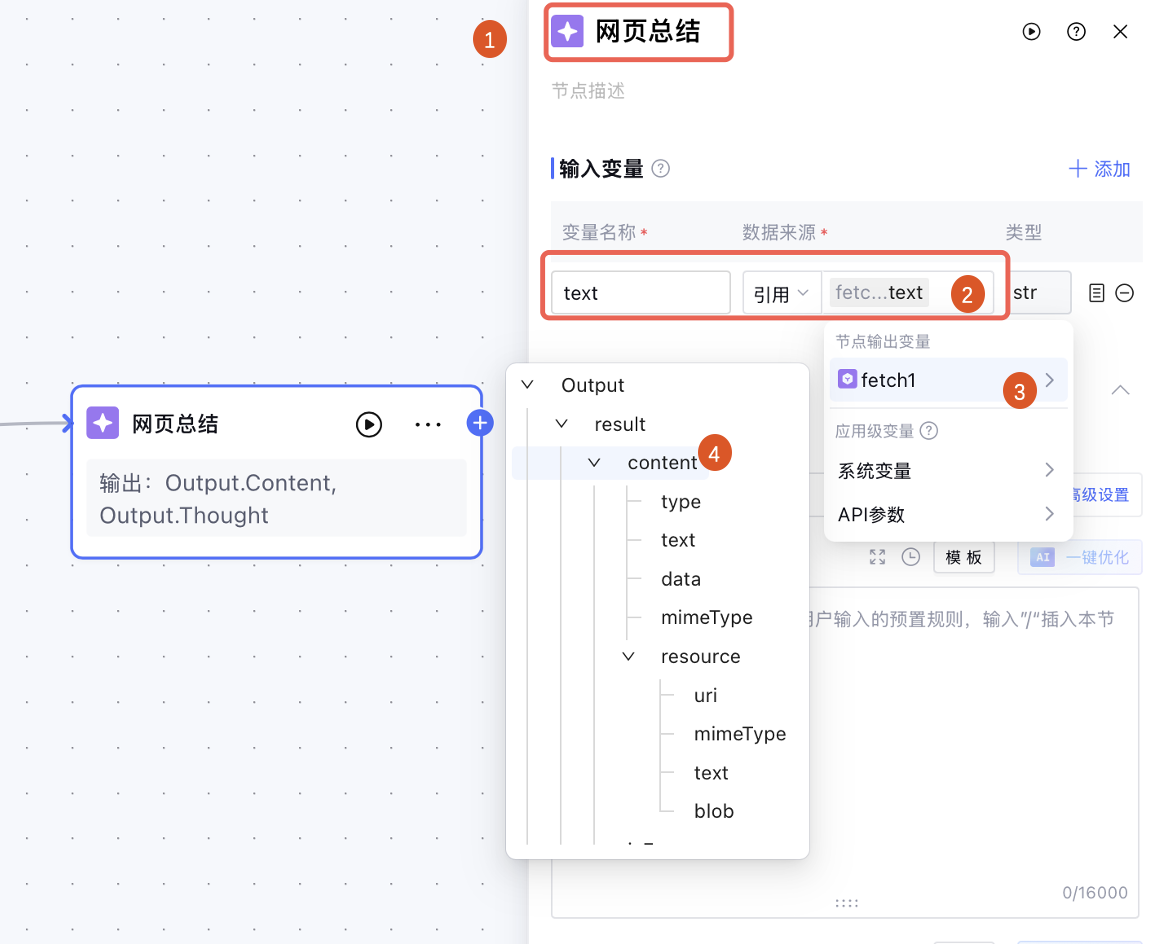Collapse the resource tree node
Viewport: 1152px width, 946px height.
628,657
